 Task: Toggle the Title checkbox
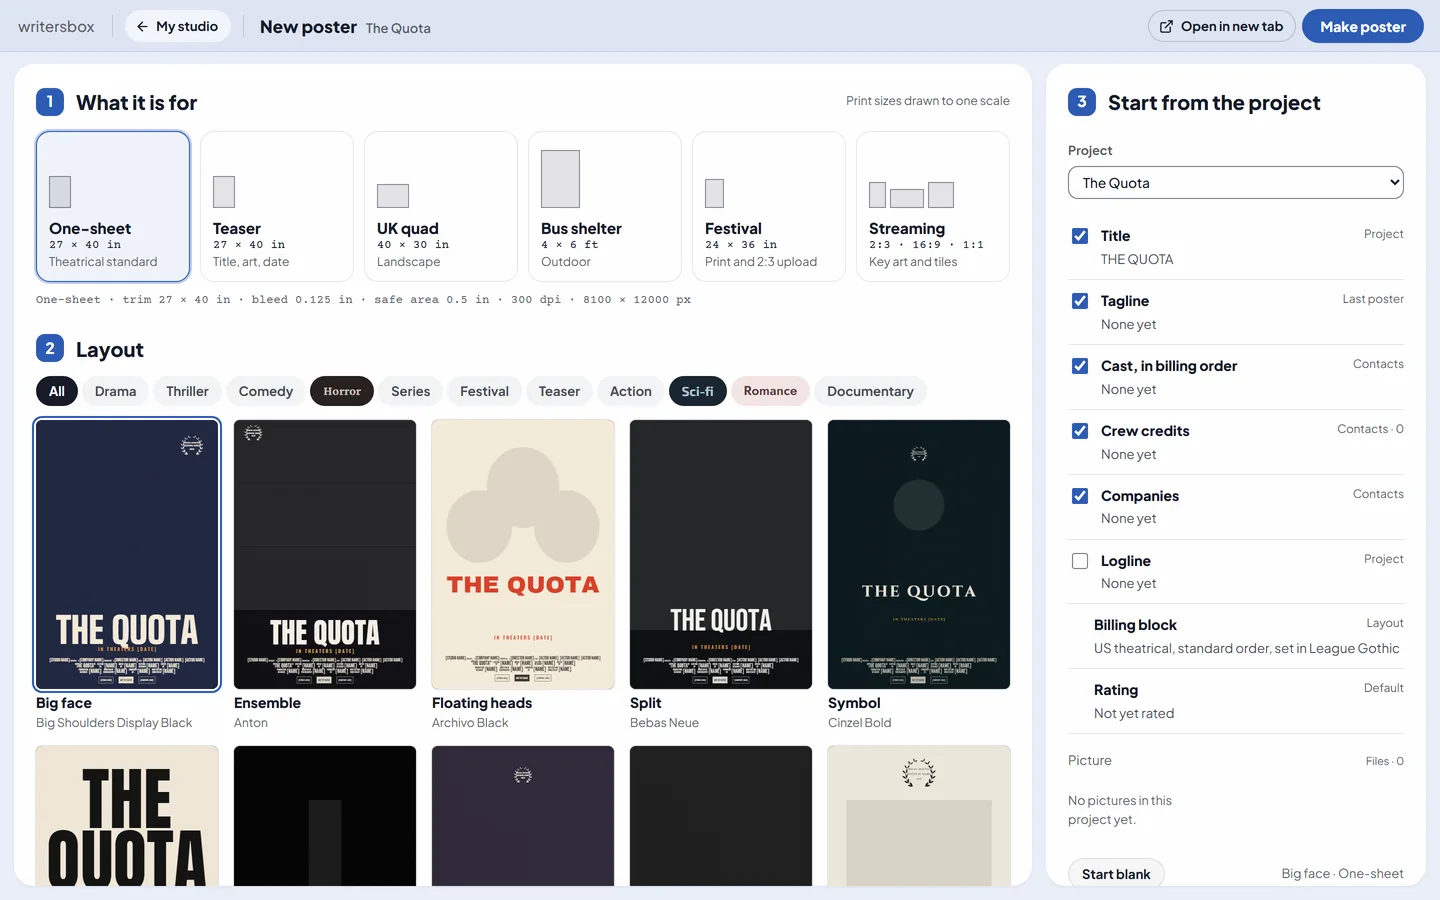click(1080, 236)
